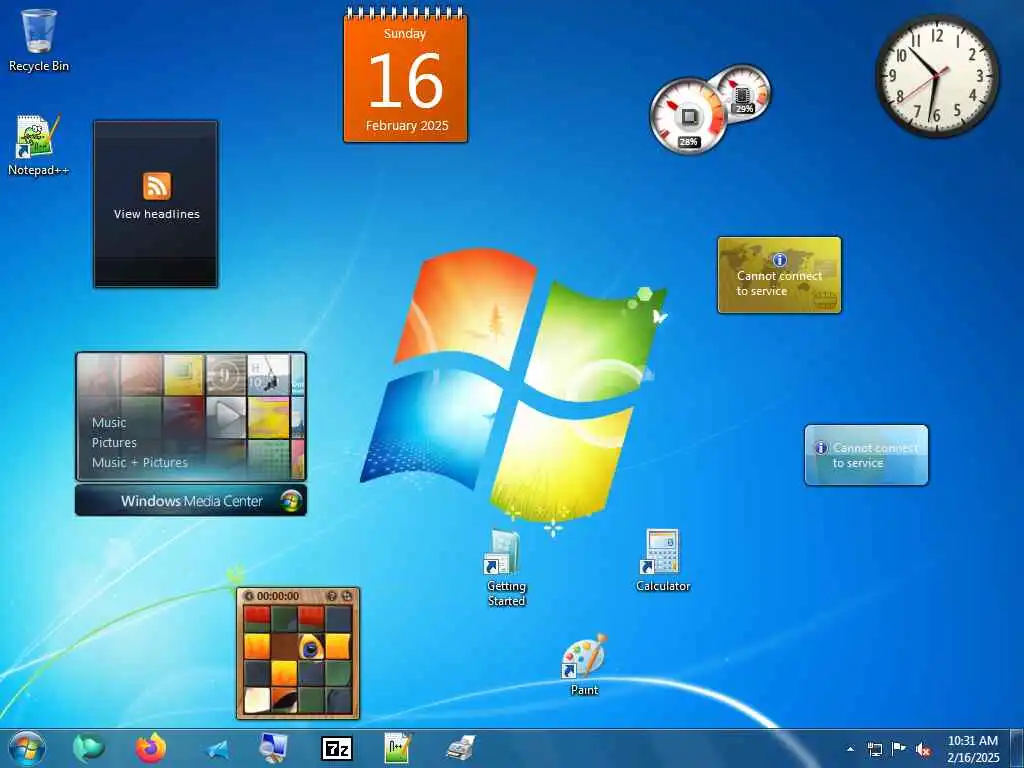1024x768 pixels.
Task: Click the info icon on the blue weather gadget
Action: (x=822, y=448)
